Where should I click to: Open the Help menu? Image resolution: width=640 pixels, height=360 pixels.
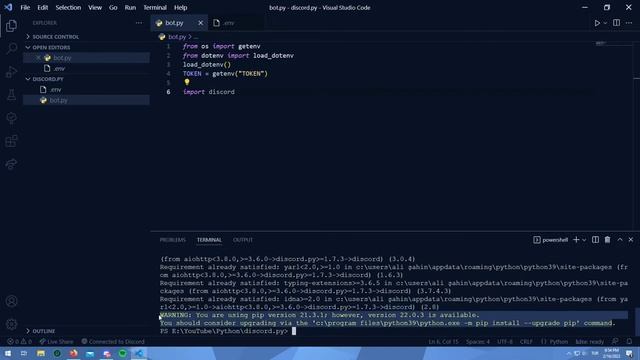[180, 7]
